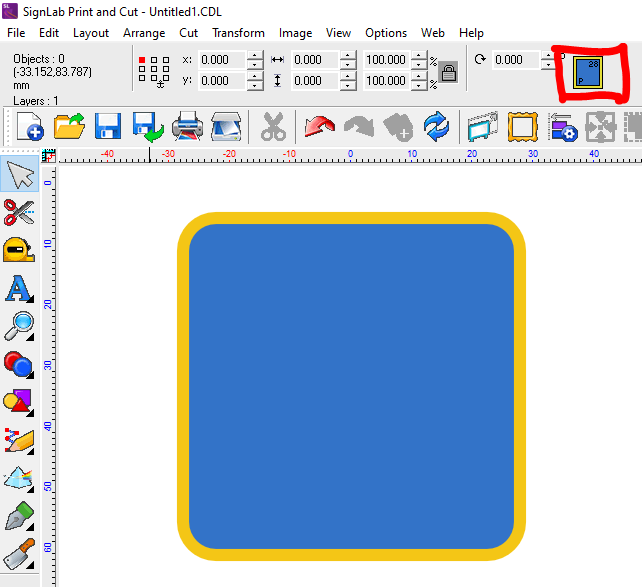Undo the last action with red arrow
This screenshot has height=587, width=642.
click(x=319, y=127)
